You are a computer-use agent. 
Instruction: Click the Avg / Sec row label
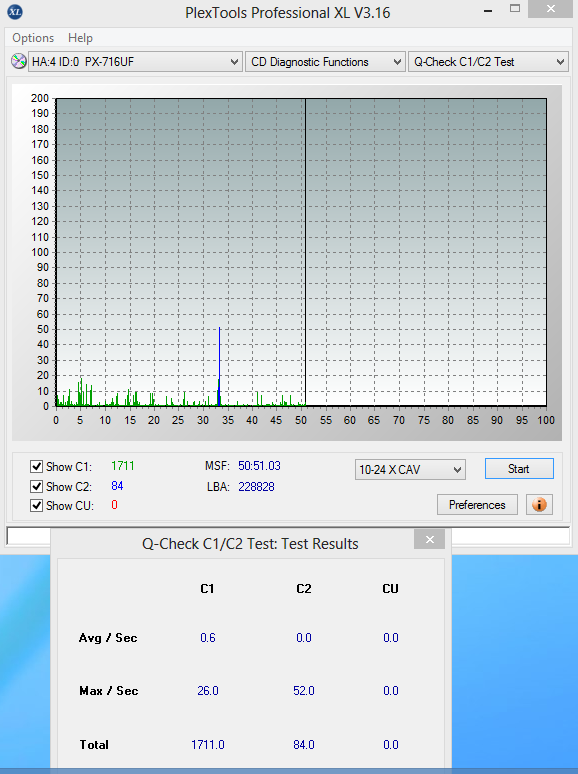108,638
